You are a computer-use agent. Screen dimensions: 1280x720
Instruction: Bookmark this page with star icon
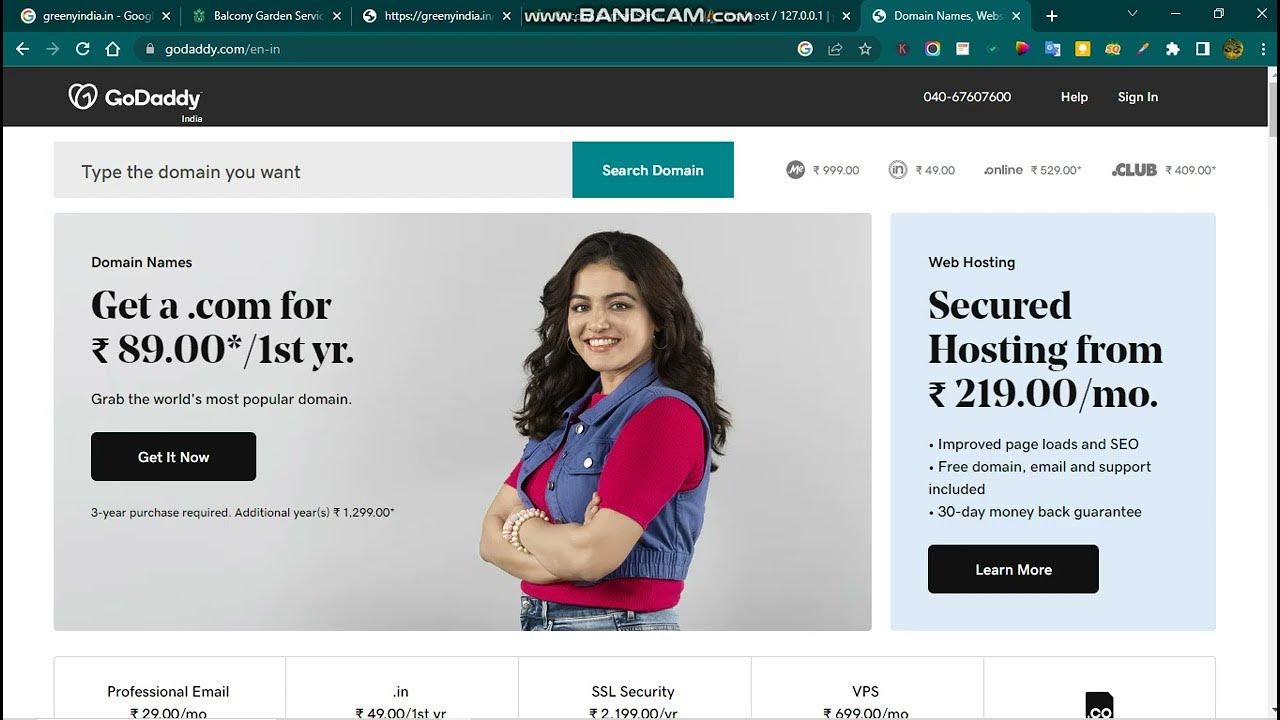point(865,49)
